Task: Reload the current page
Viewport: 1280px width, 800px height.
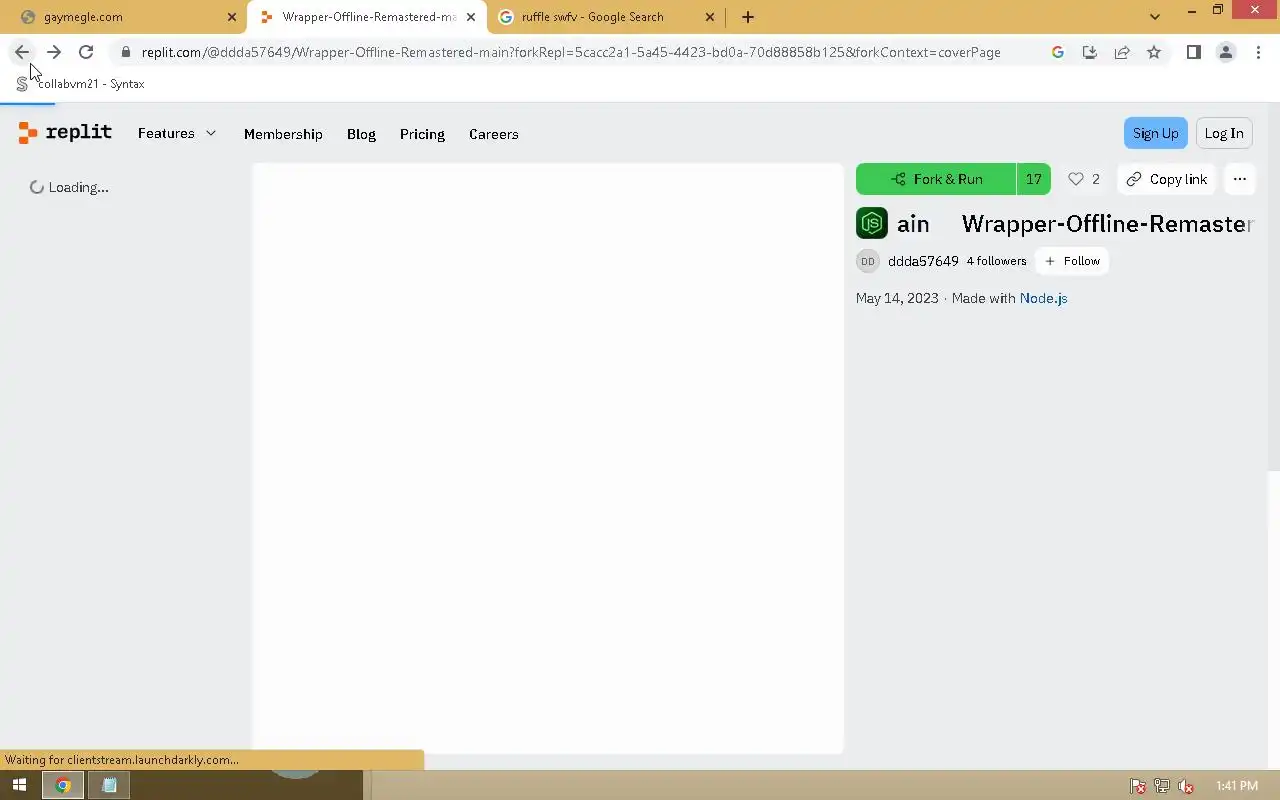Action: [86, 52]
